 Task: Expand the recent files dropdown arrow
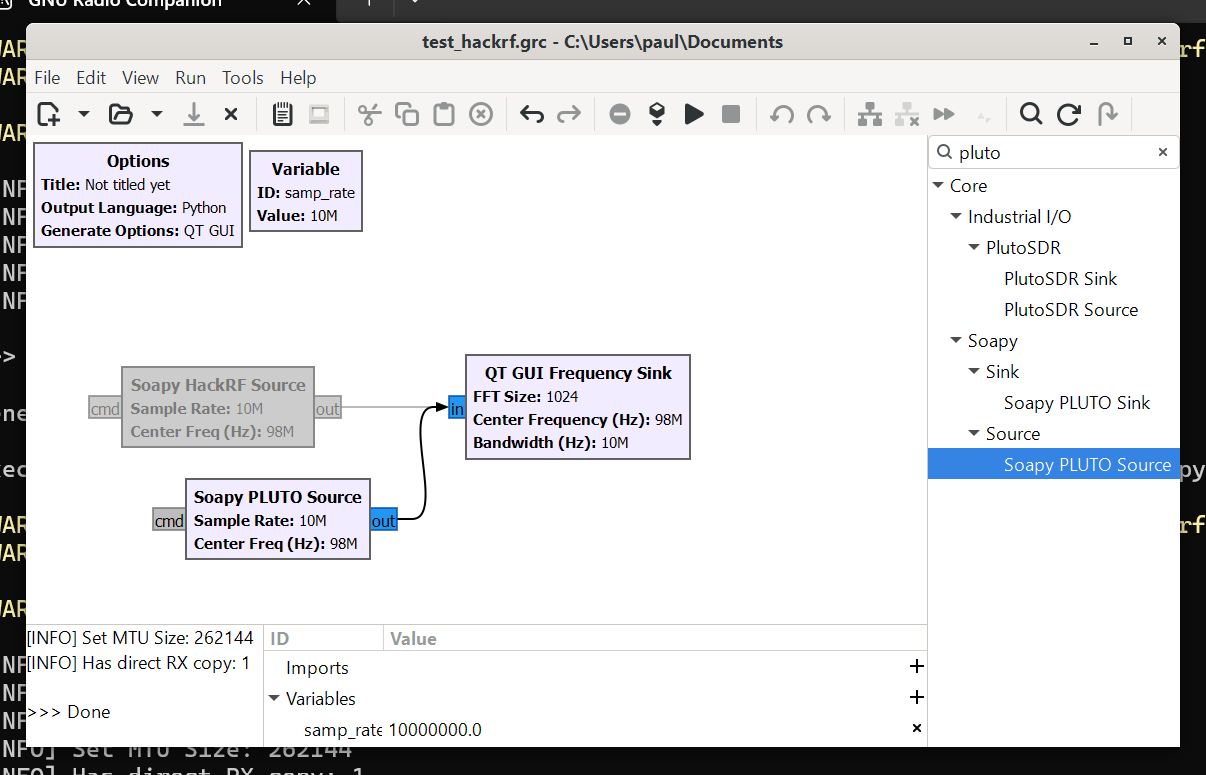(157, 114)
